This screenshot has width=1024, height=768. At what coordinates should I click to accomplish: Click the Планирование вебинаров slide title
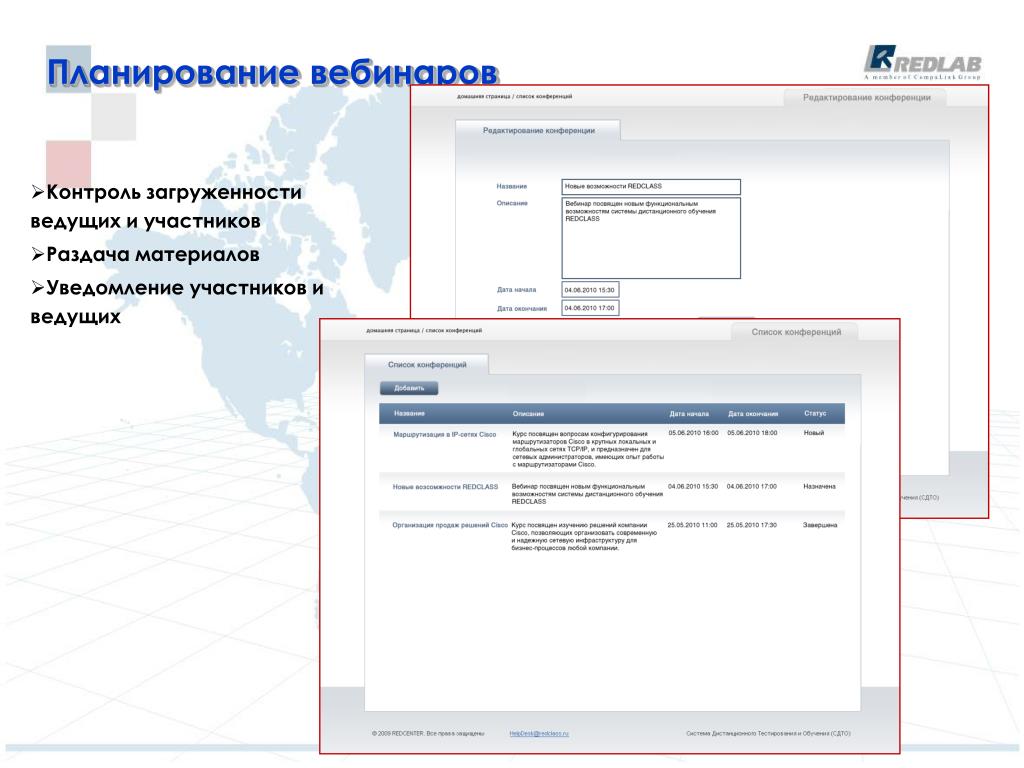[272, 72]
